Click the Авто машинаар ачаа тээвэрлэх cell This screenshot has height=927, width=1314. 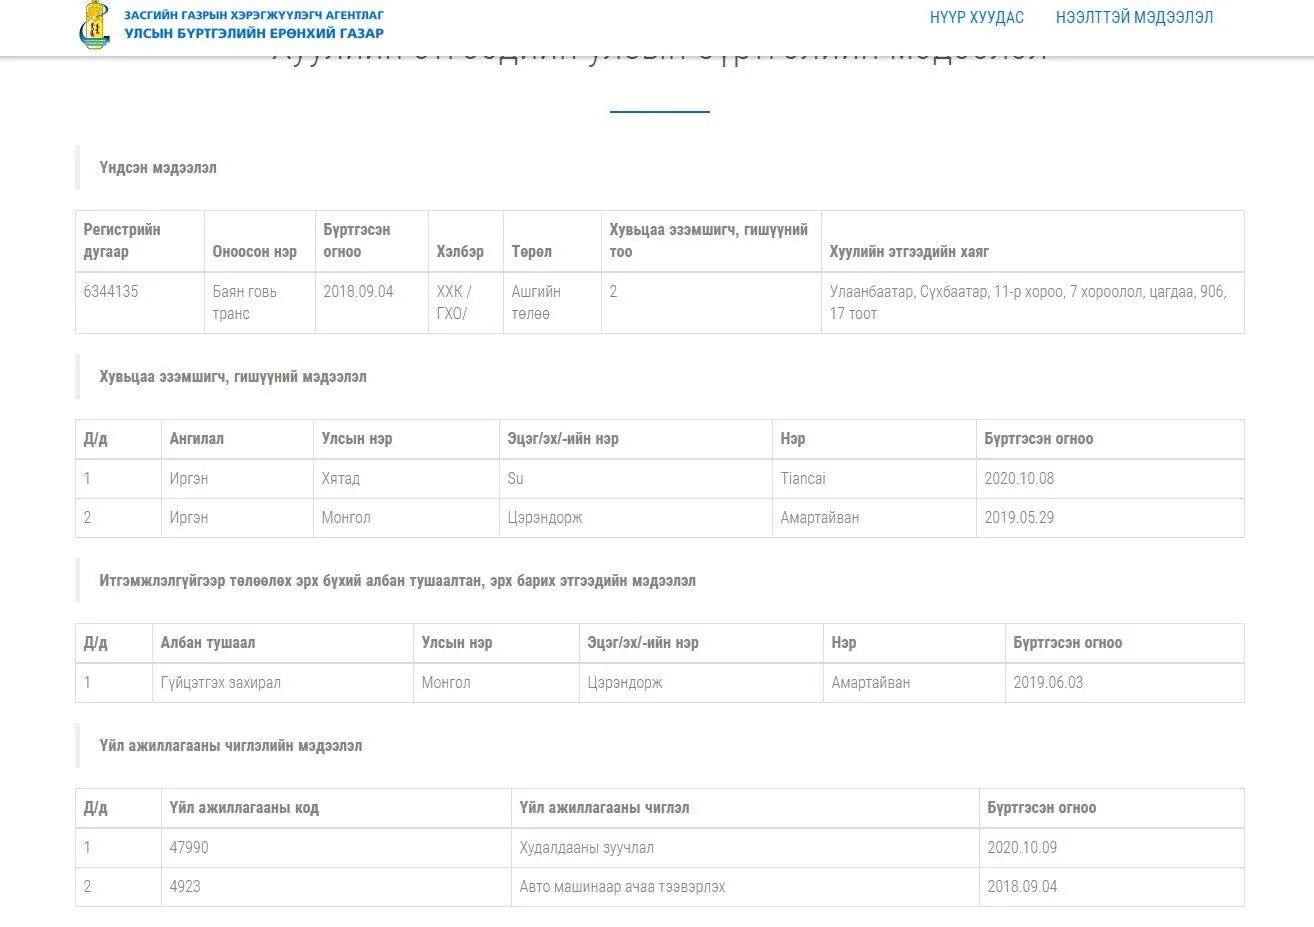click(746, 886)
